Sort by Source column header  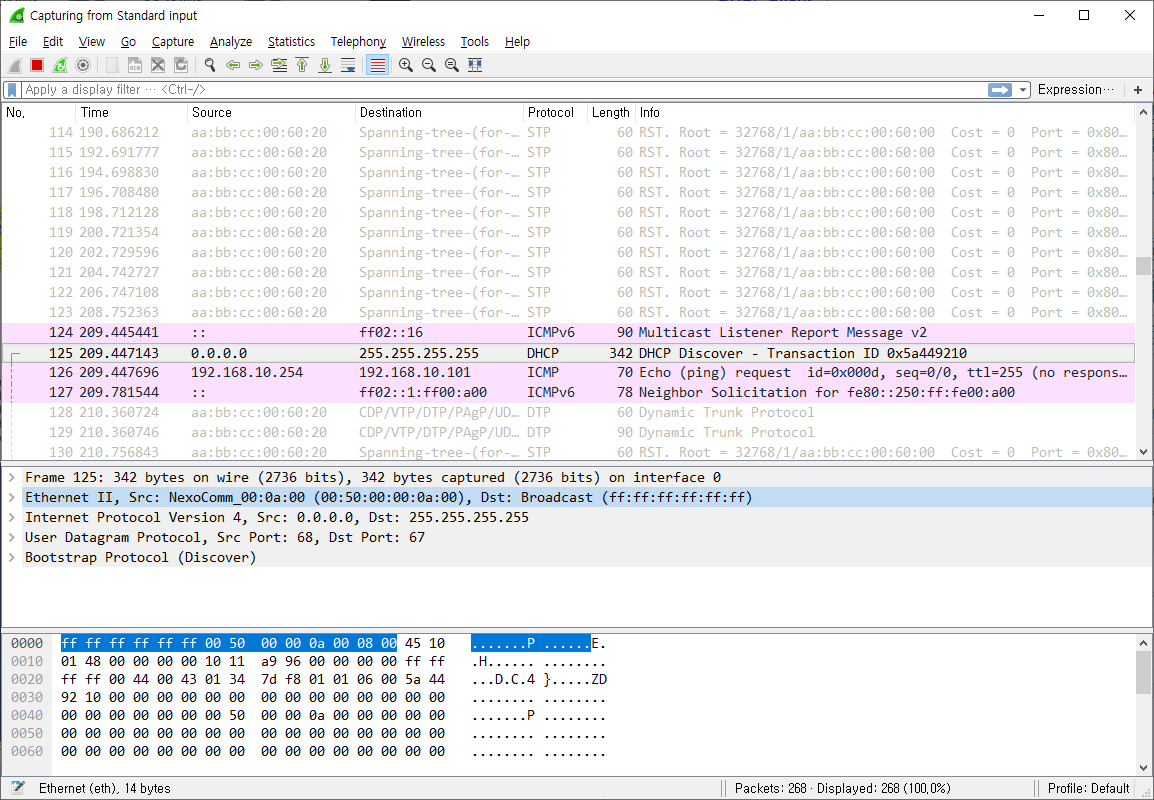click(271, 113)
